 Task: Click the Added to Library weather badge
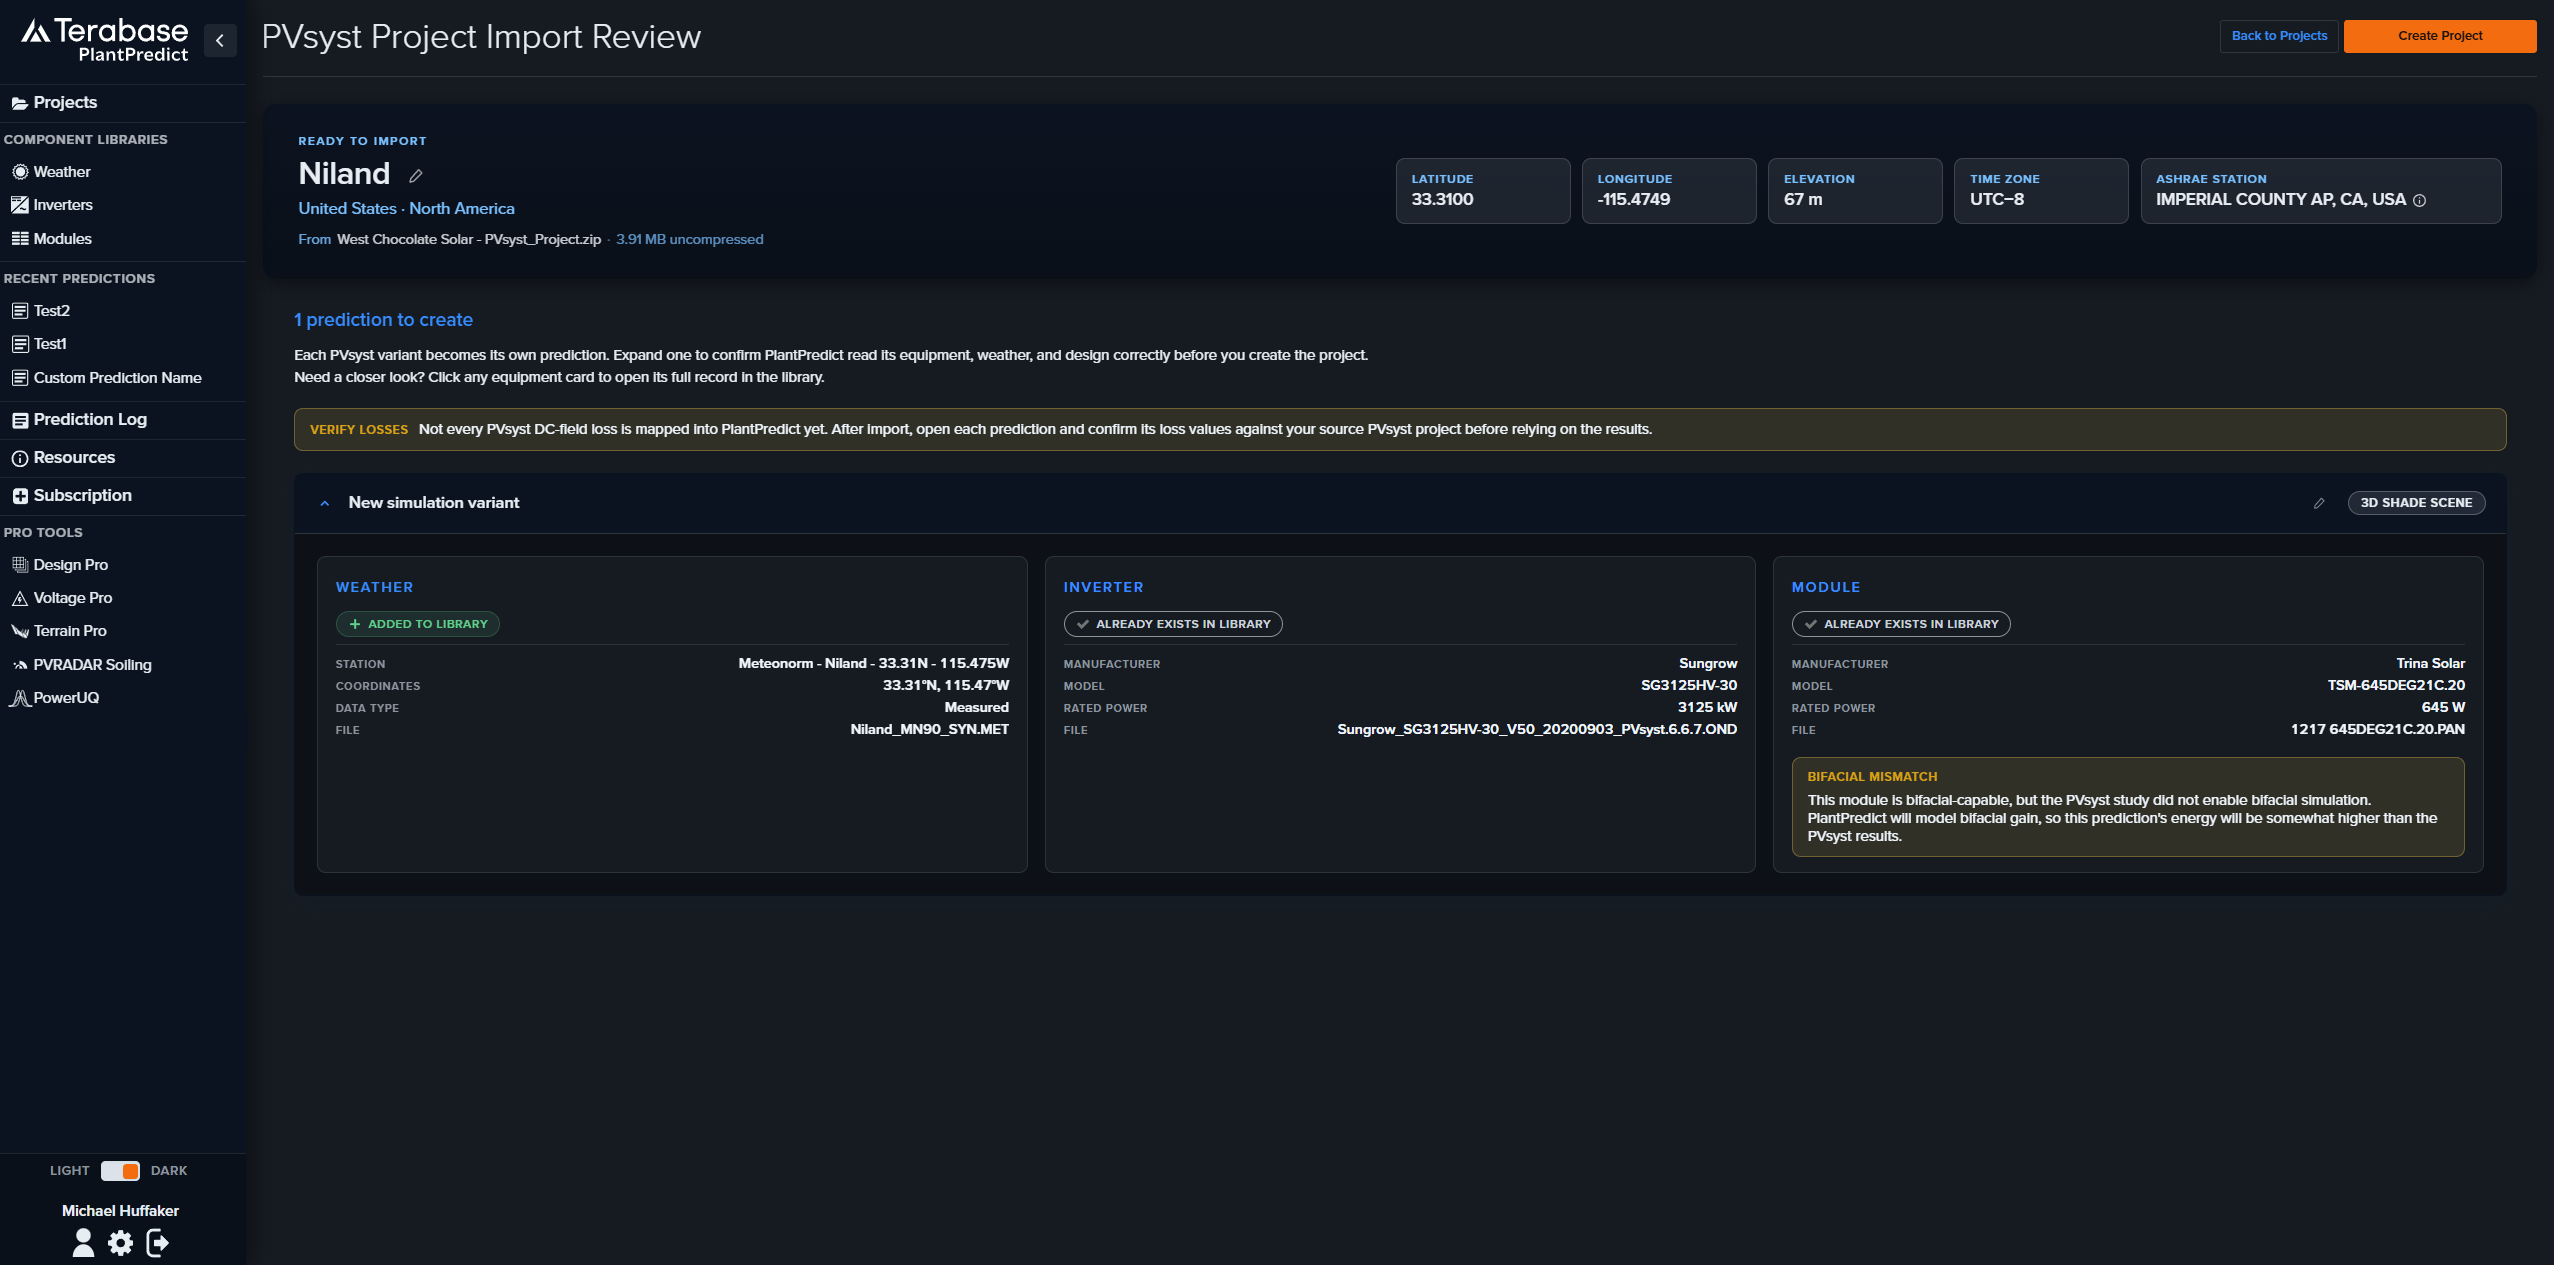(x=418, y=624)
